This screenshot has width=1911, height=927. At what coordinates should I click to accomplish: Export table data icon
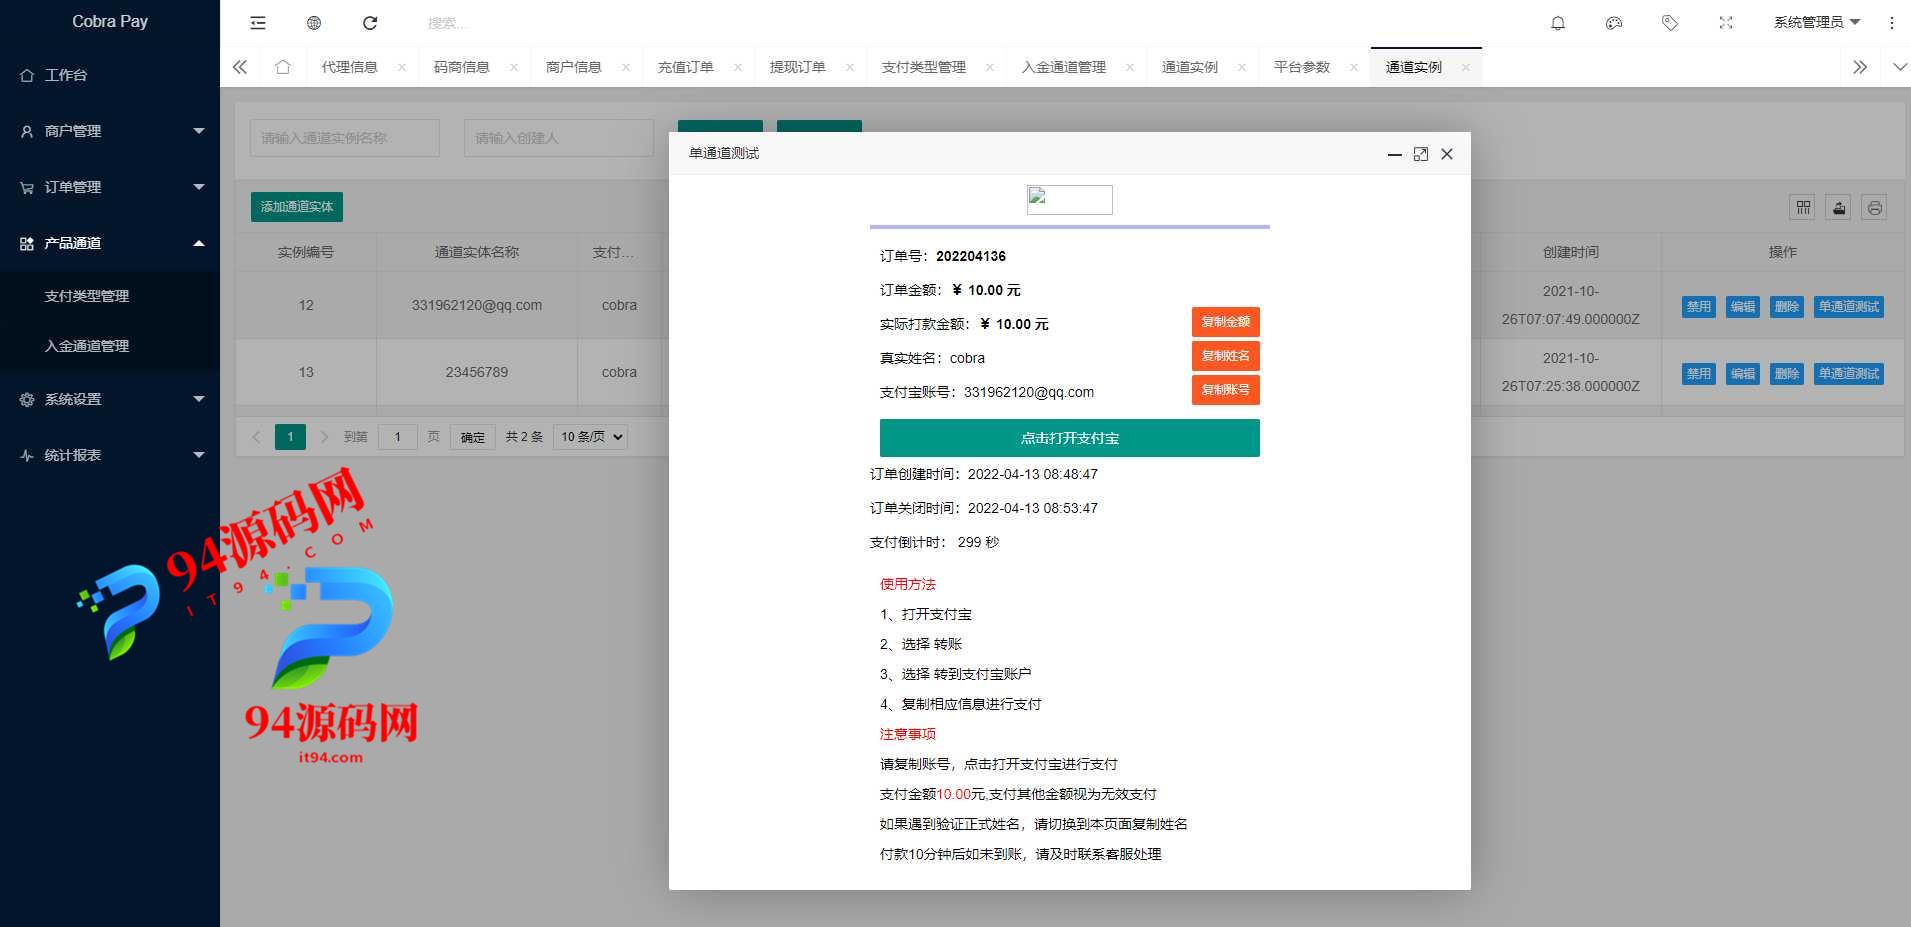[x=1839, y=207]
